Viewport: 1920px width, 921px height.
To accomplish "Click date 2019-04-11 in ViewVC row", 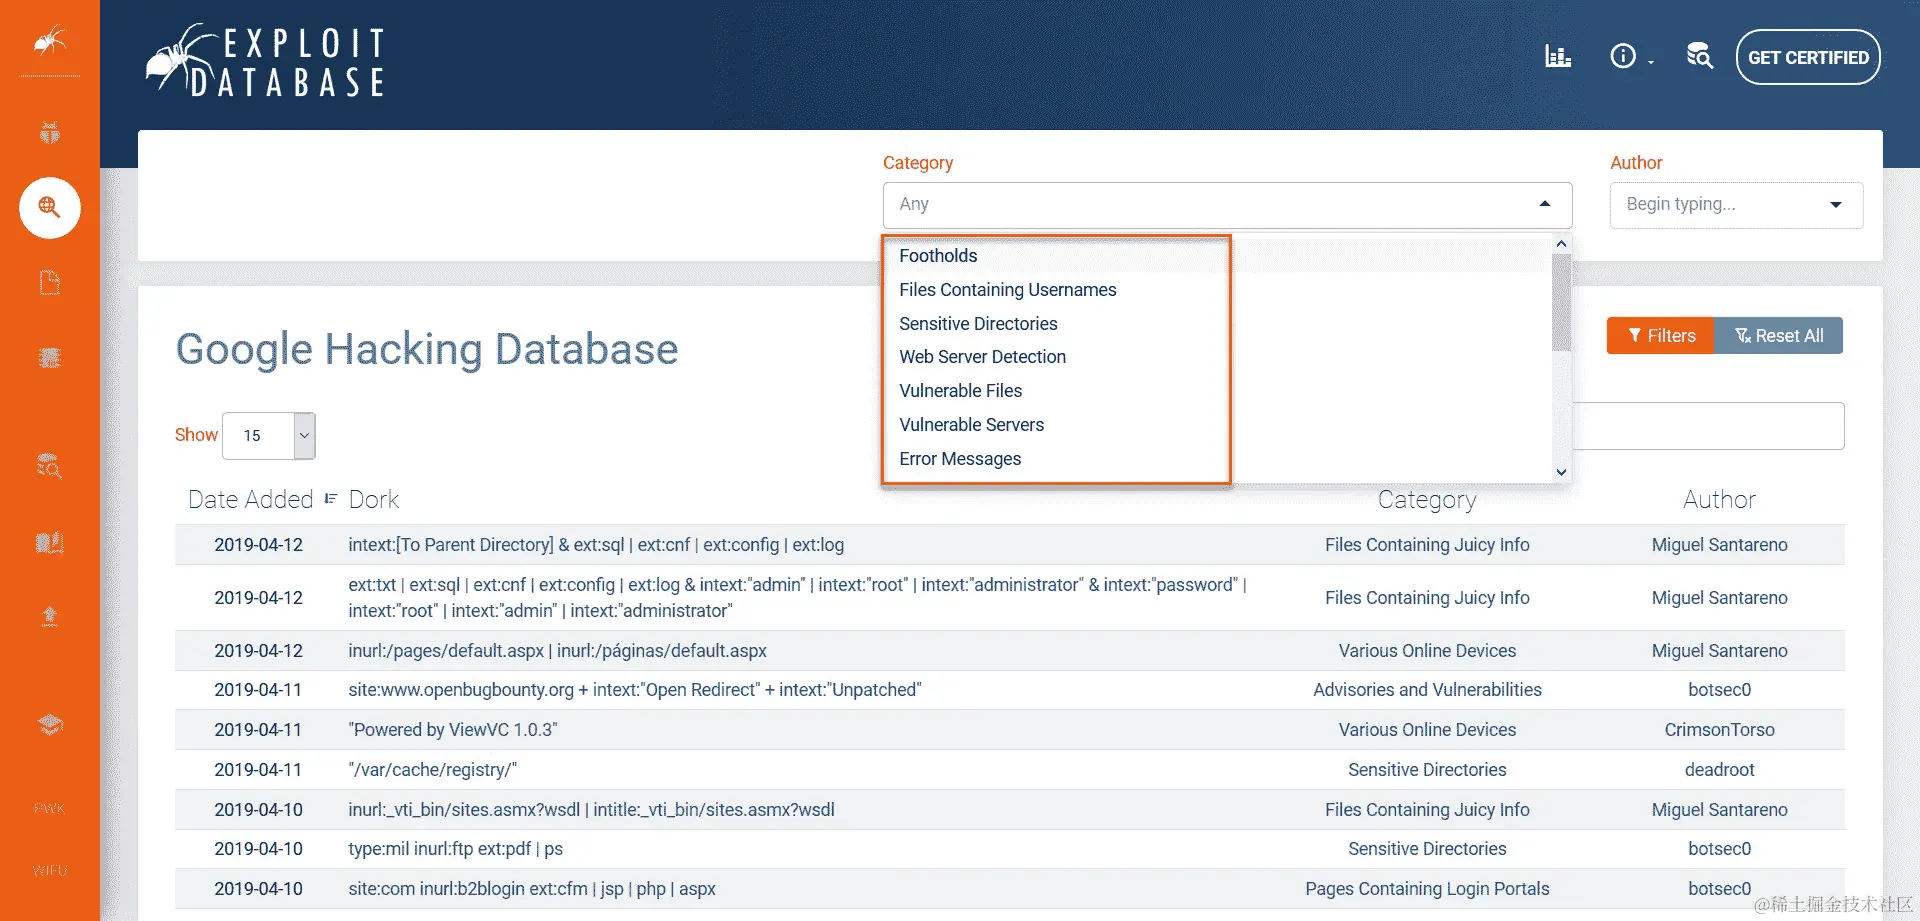I will tap(258, 730).
